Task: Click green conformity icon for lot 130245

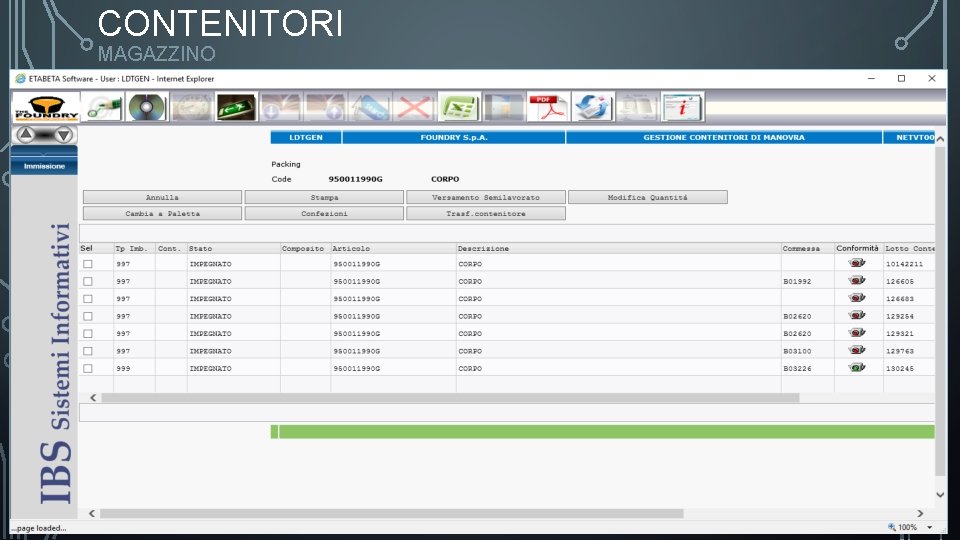Action: [857, 368]
